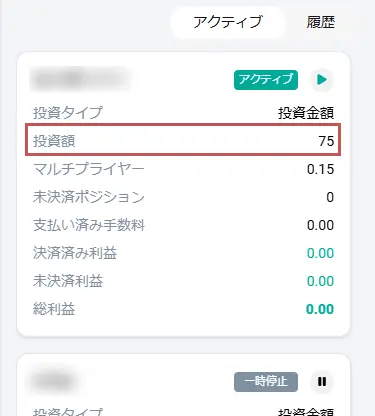Switch to the アクティブ tab

coord(228,22)
